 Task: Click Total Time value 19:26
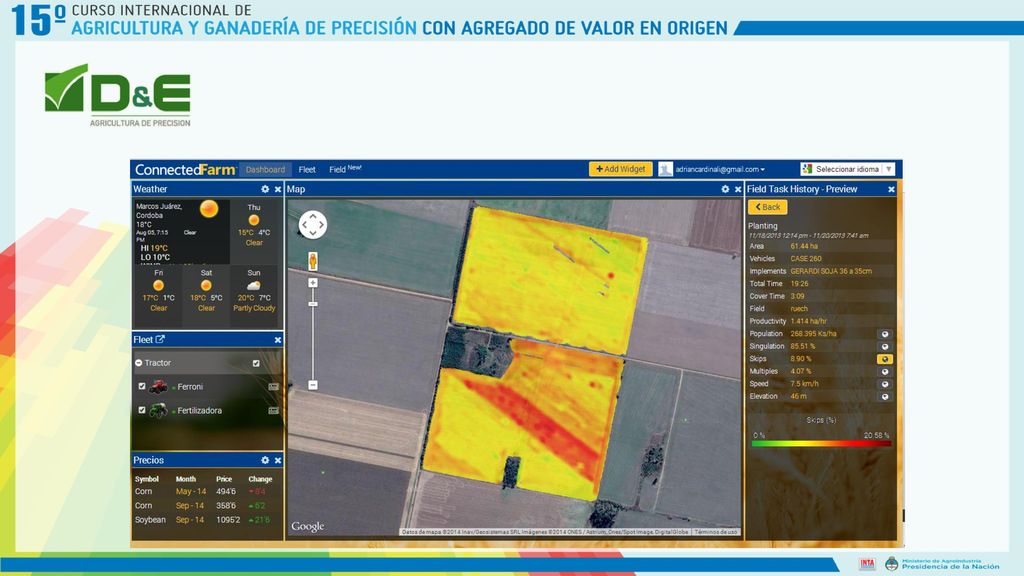point(799,283)
